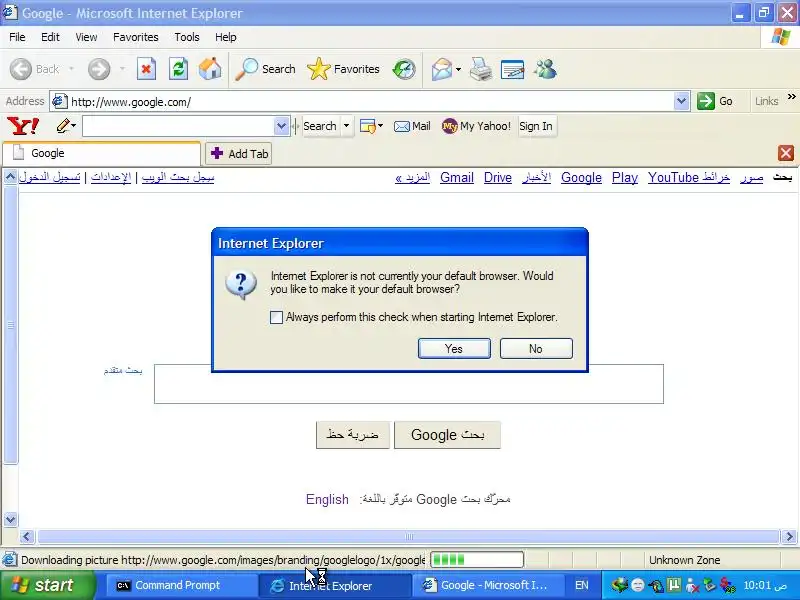
Task: Expand the pencil icon dropdown arrow
Action: (x=74, y=126)
